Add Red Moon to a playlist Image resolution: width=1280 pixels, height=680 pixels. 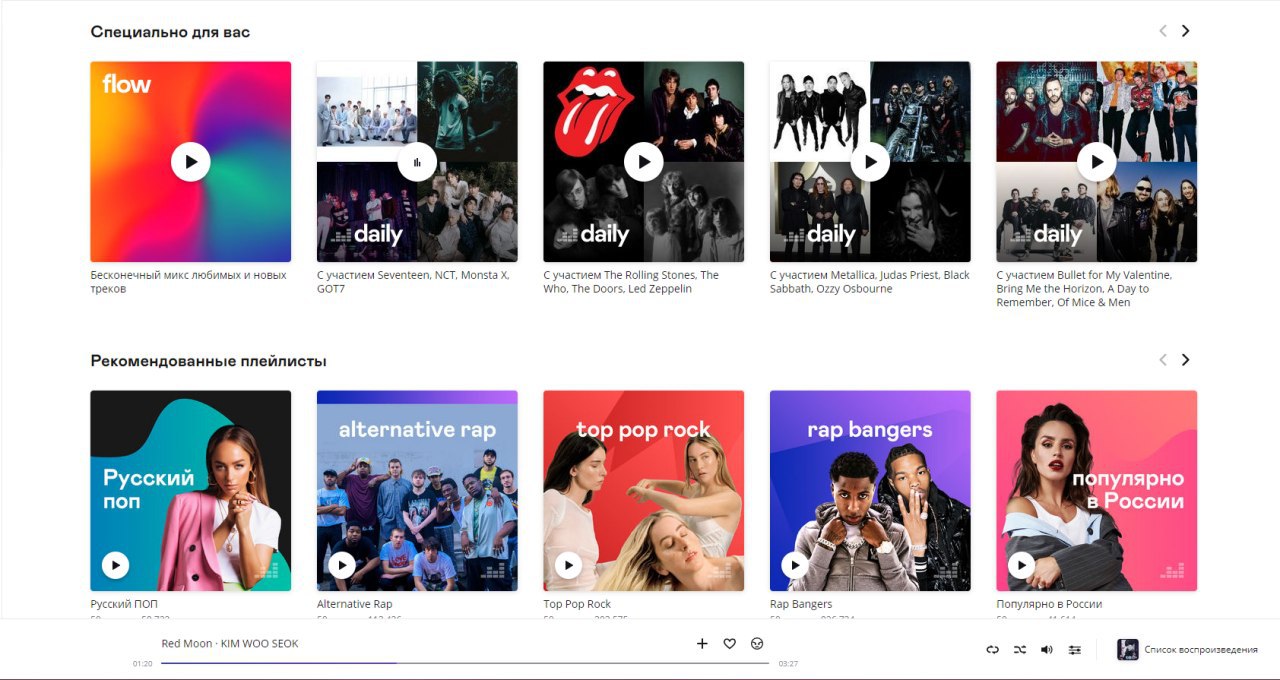tap(702, 644)
